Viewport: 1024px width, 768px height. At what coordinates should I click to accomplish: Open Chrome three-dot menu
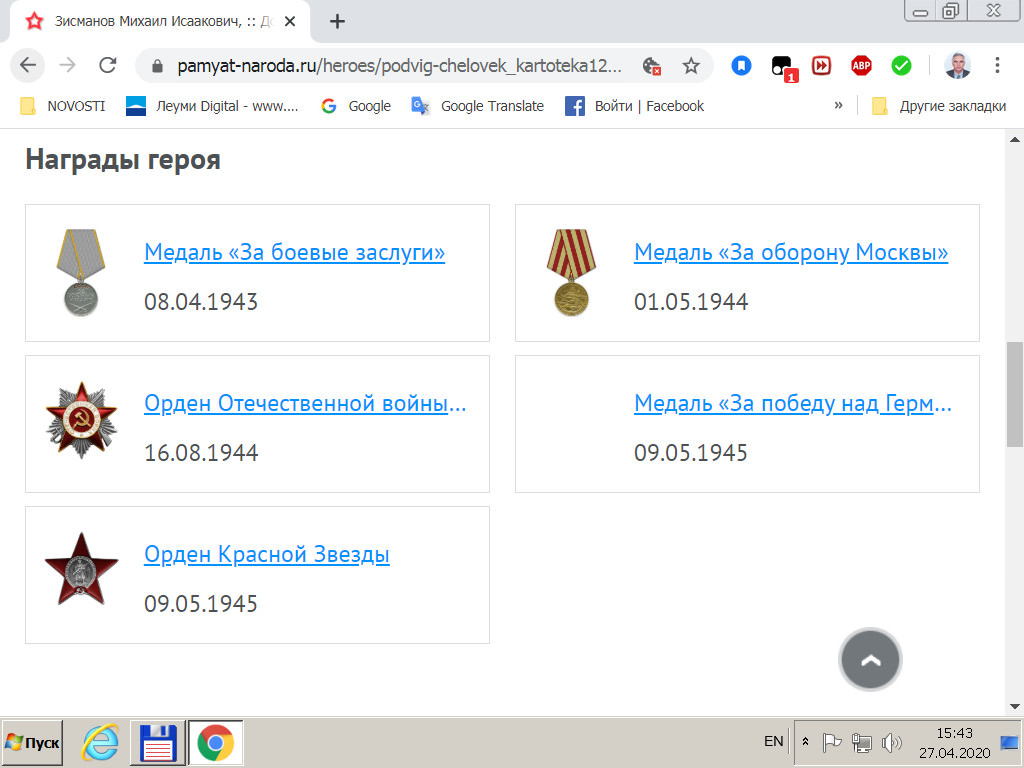pos(997,66)
